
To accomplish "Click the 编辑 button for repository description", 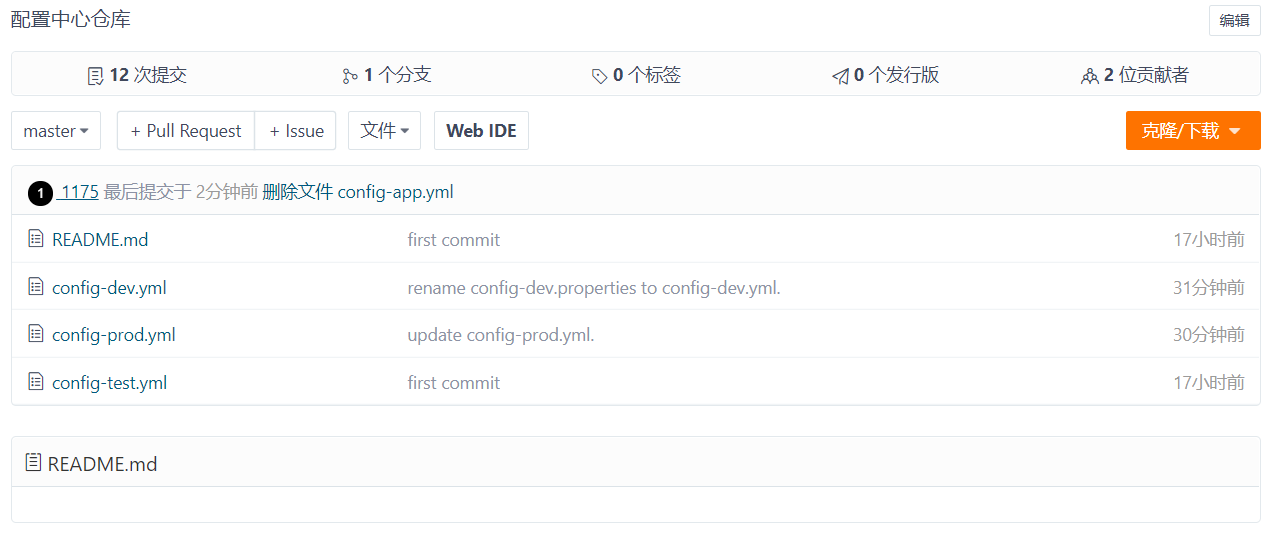I will point(1234,20).
